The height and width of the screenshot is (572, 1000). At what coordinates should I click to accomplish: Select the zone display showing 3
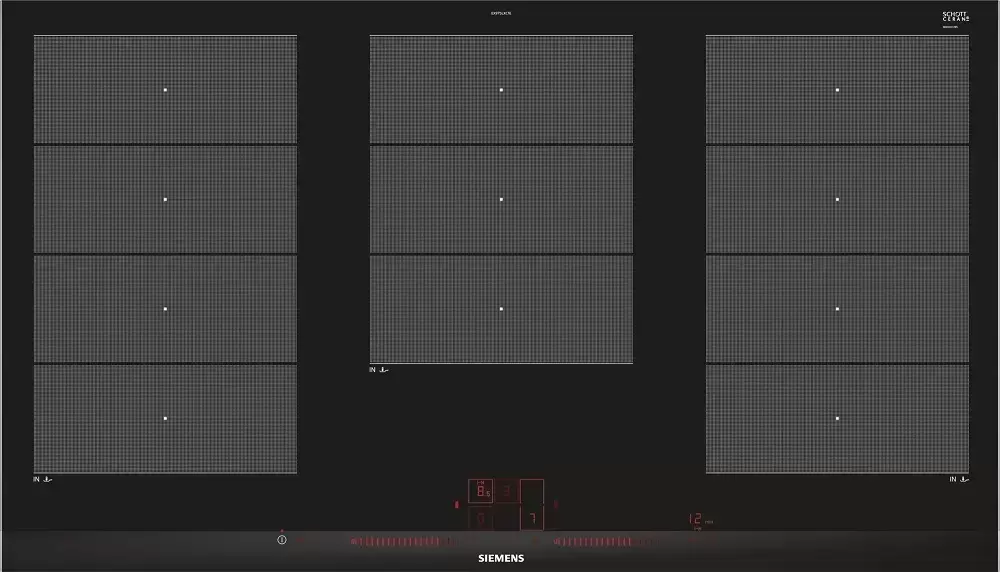(507, 491)
